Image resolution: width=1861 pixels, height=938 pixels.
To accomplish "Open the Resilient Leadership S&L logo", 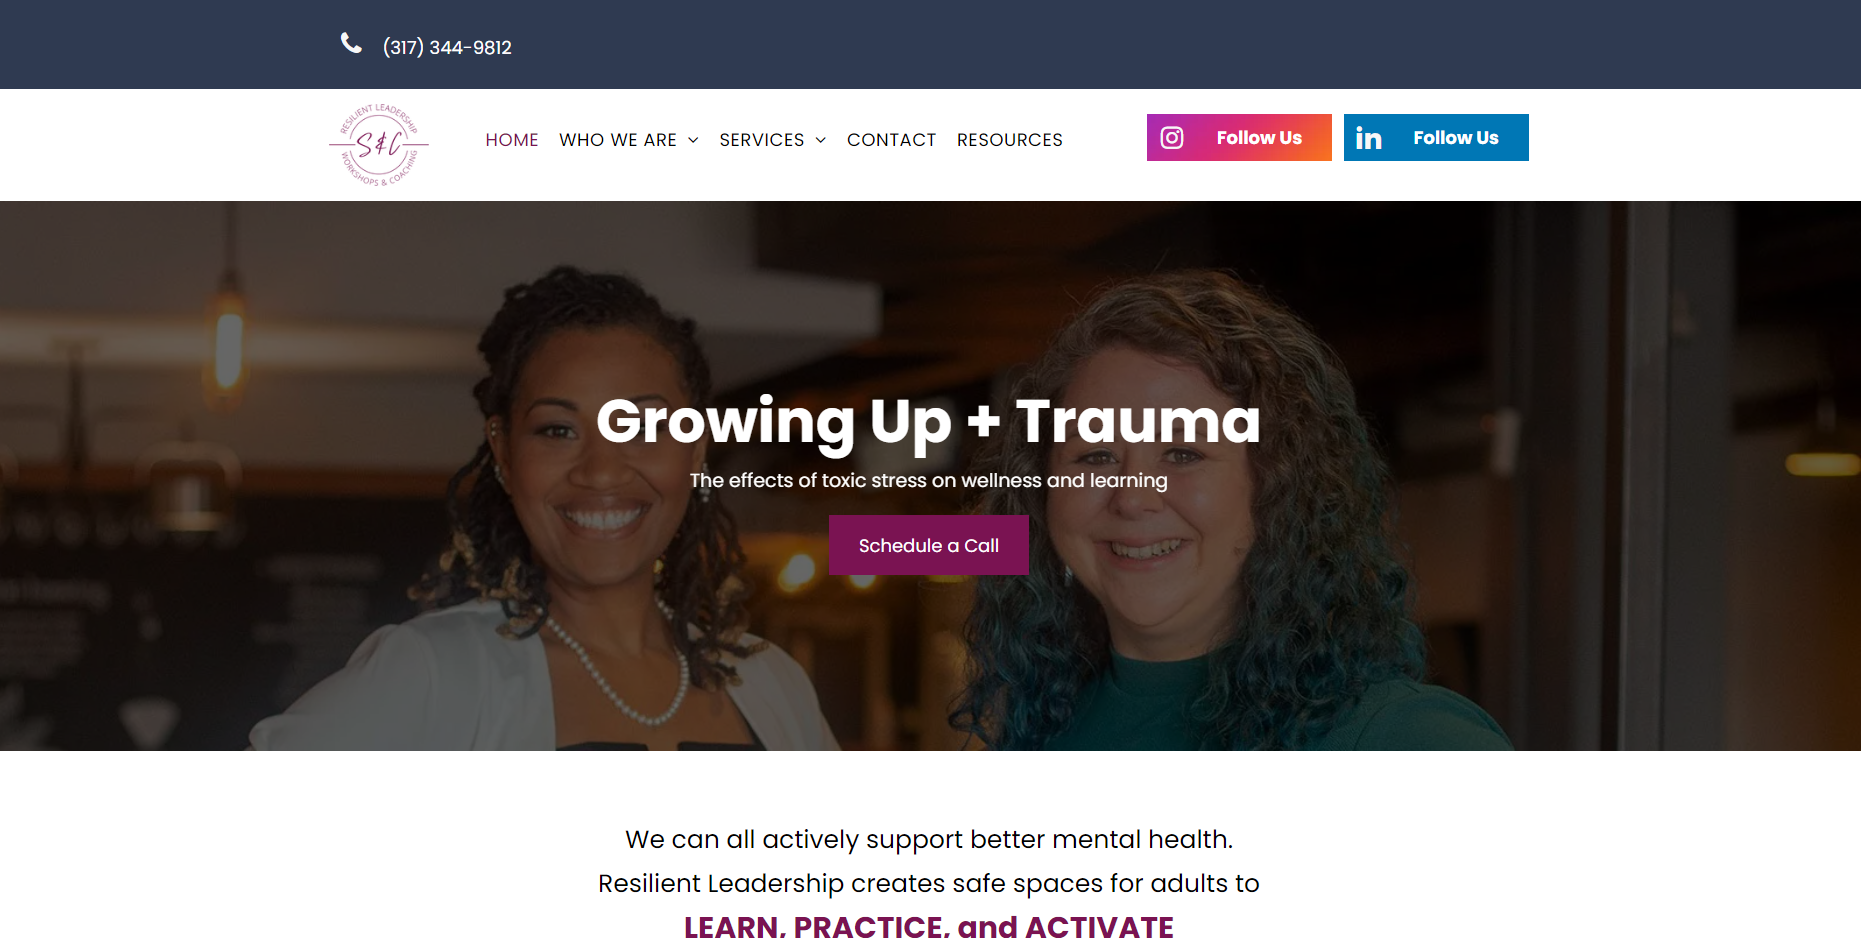I will (379, 145).
